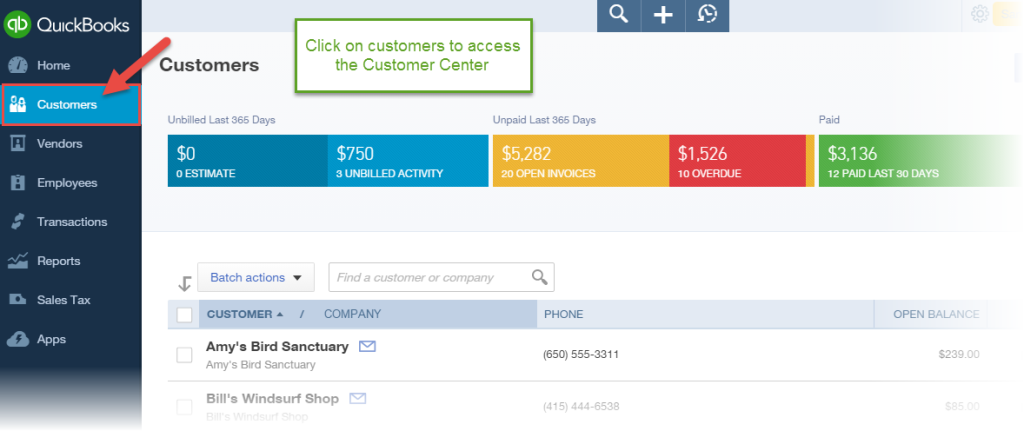Click the plus Create icon

tap(663, 15)
